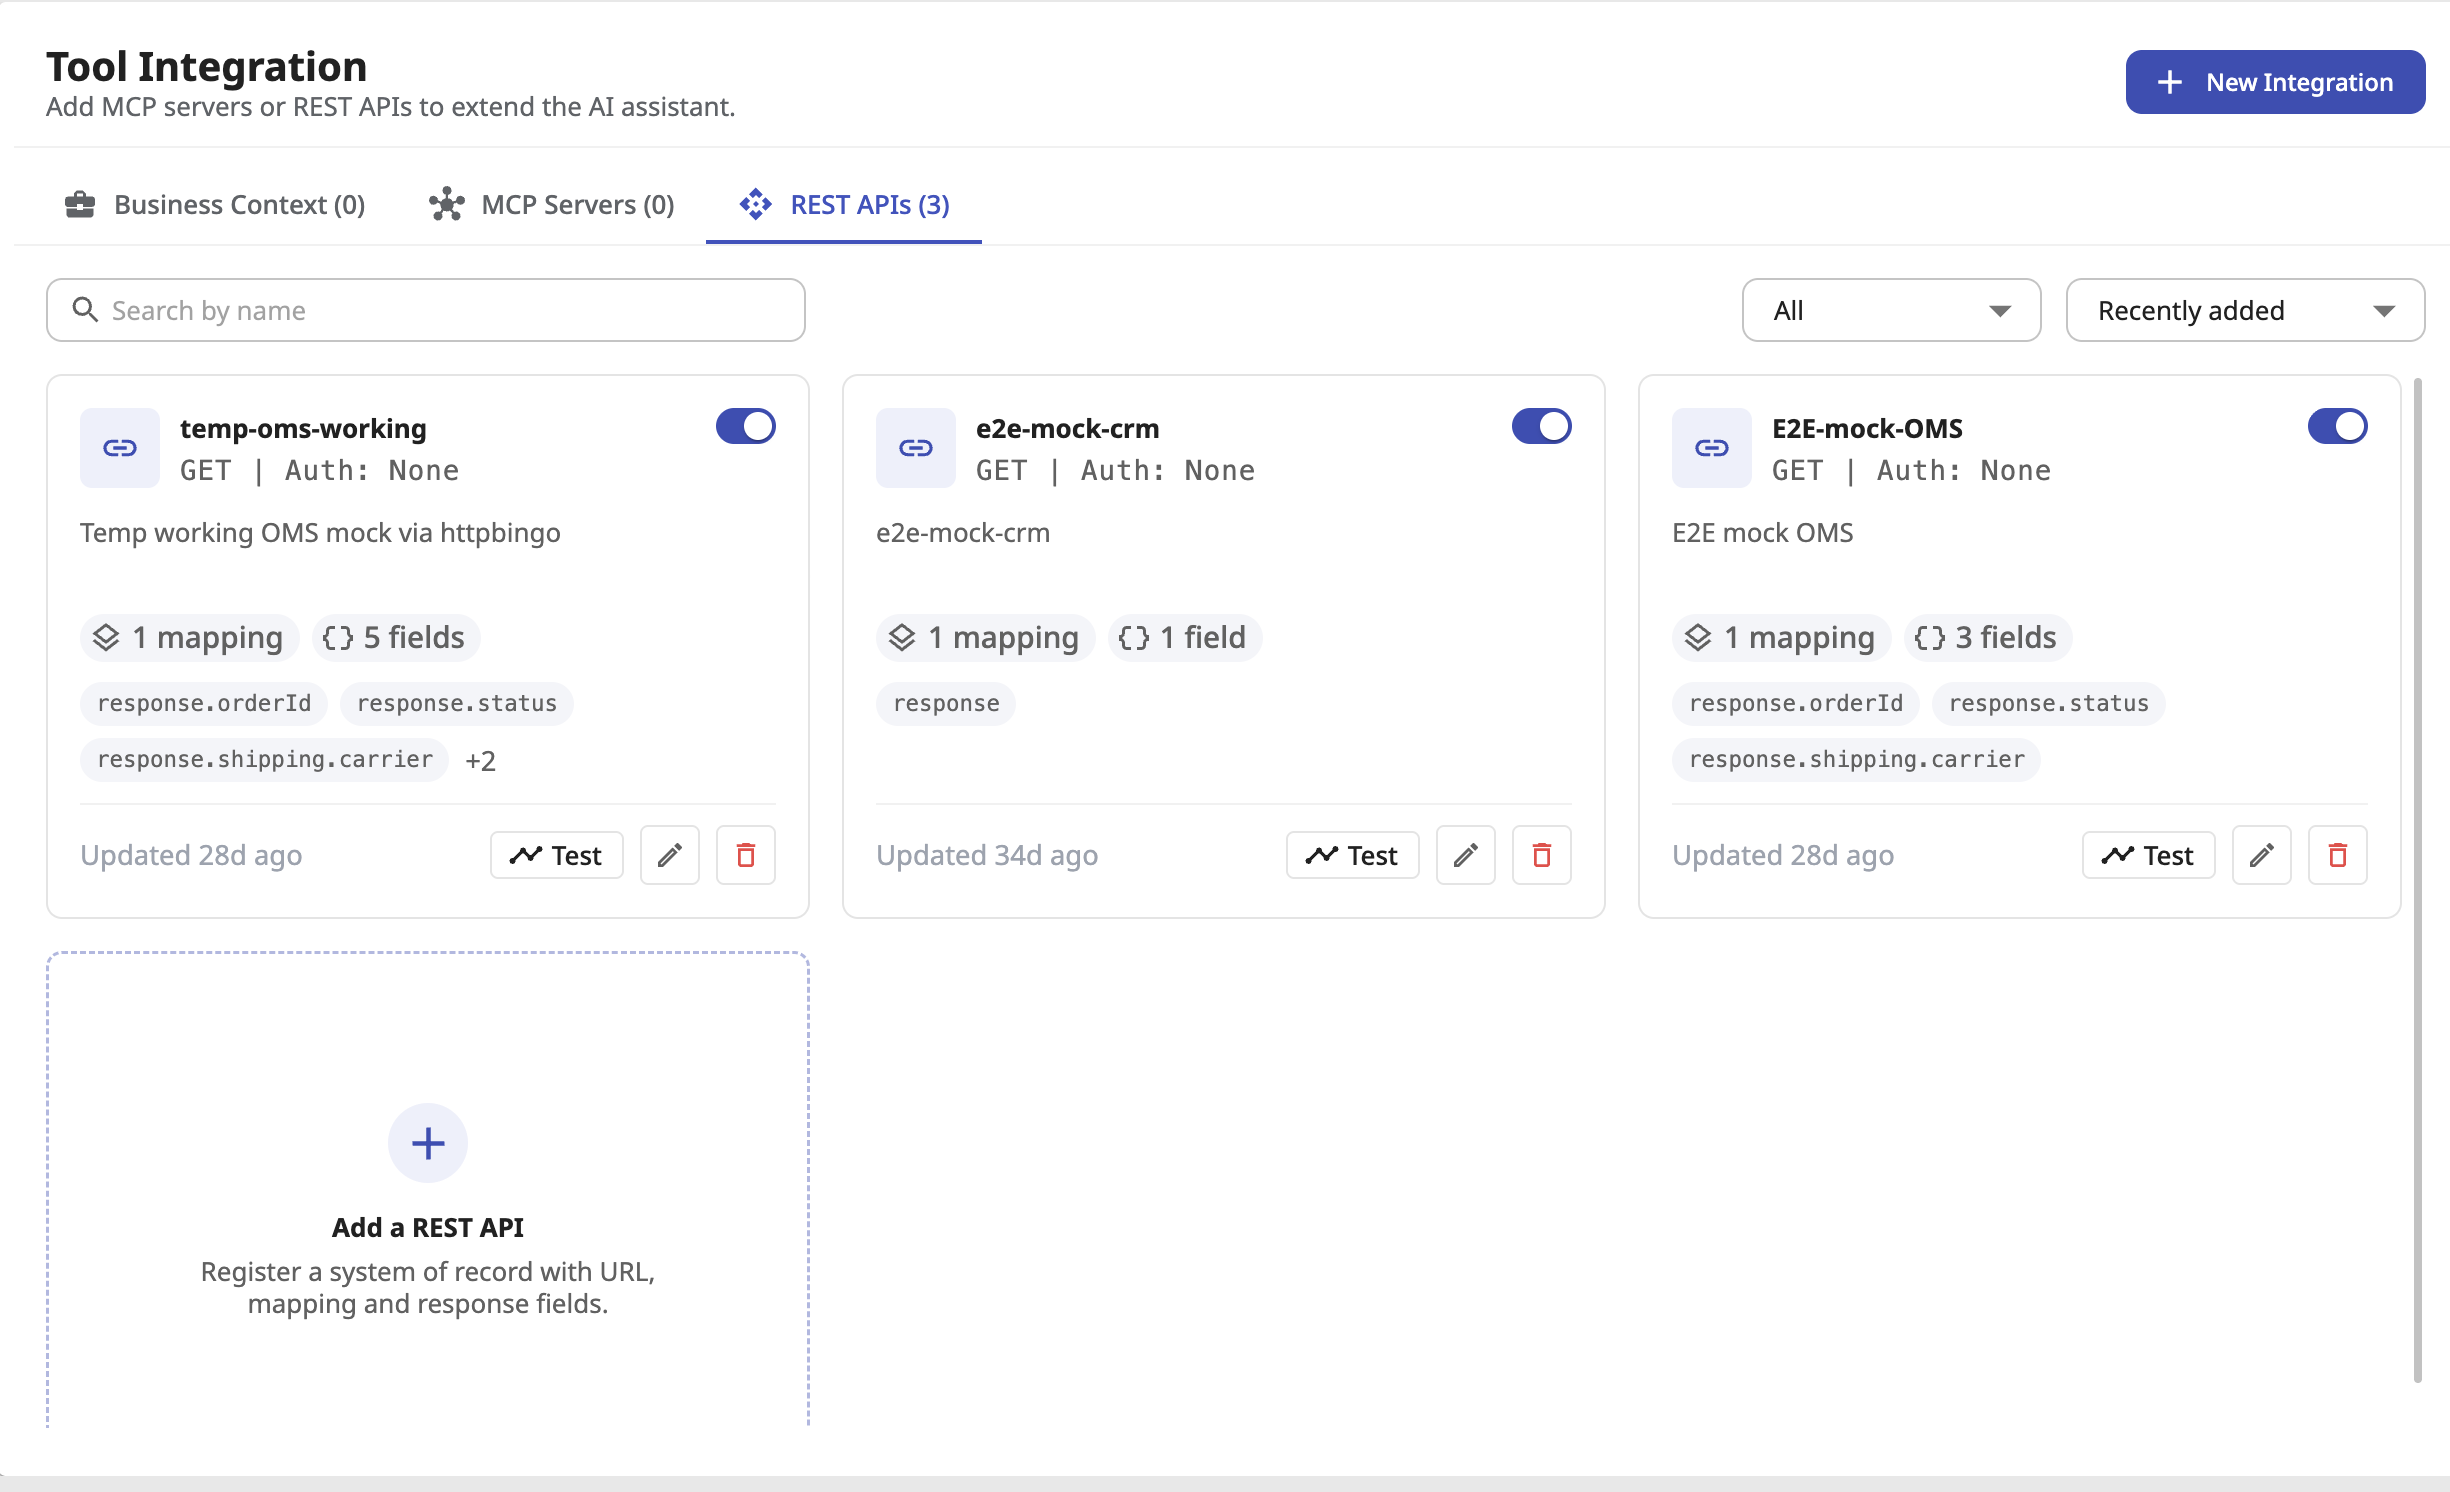Click response.orderId chip on temp-oms-working card
Viewport: 2450px width, 1492px height.
tap(205, 703)
